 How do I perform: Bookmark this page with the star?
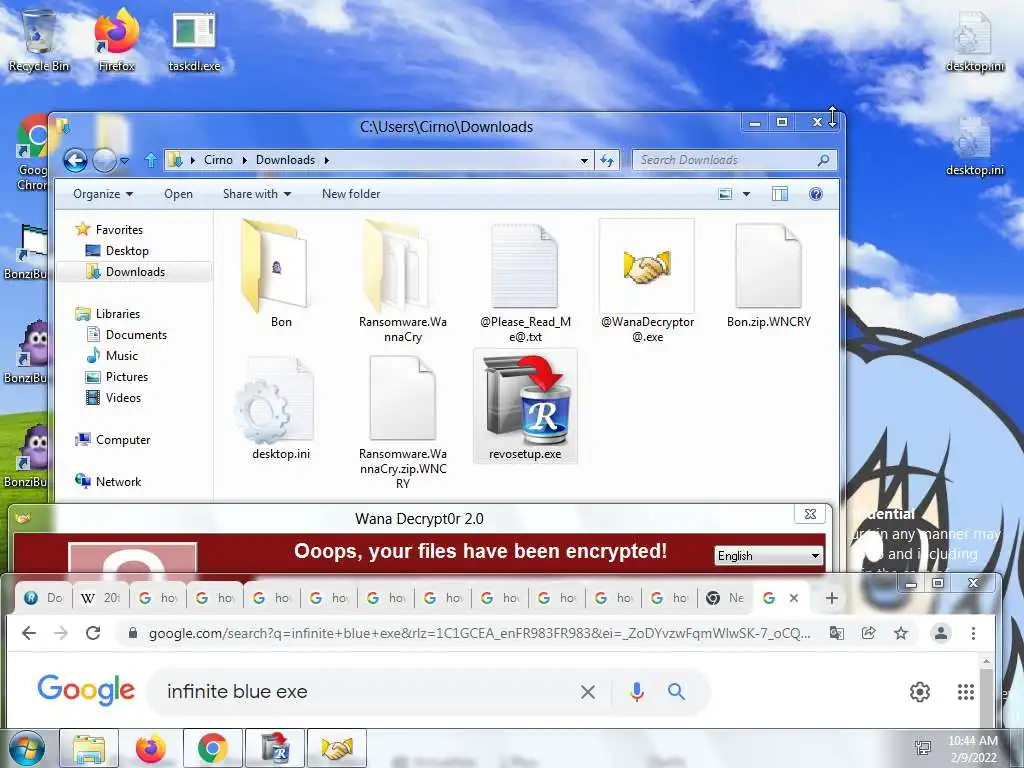pyautogui.click(x=901, y=633)
